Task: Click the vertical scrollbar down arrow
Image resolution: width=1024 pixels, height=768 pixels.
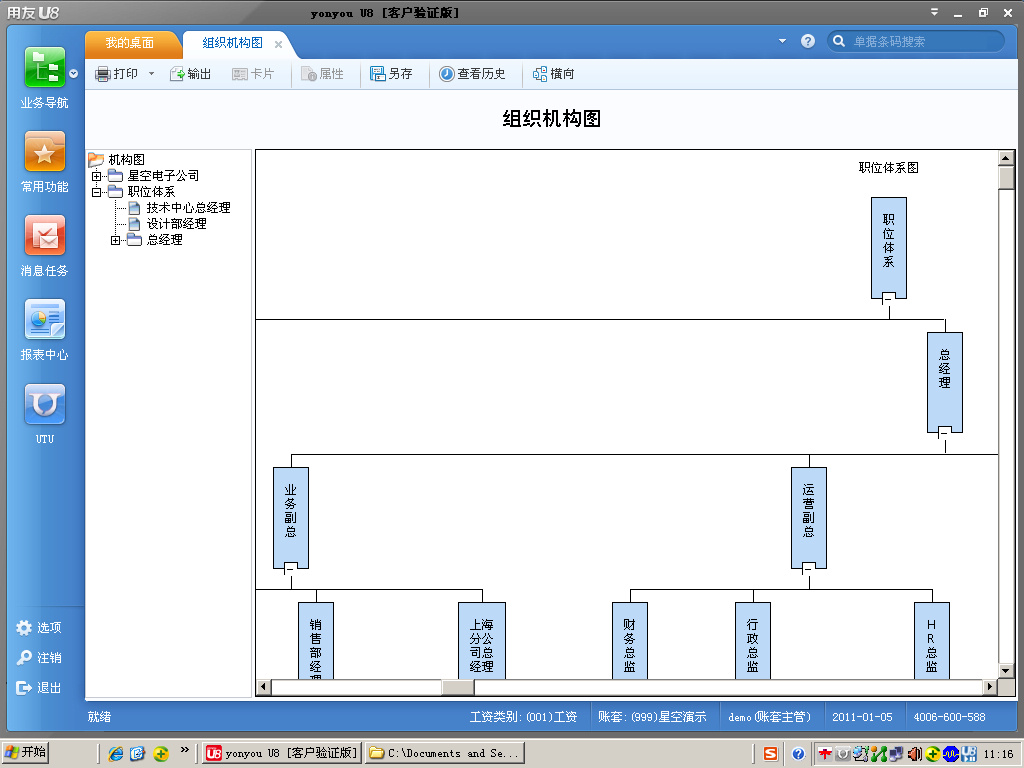Action: point(1006,671)
